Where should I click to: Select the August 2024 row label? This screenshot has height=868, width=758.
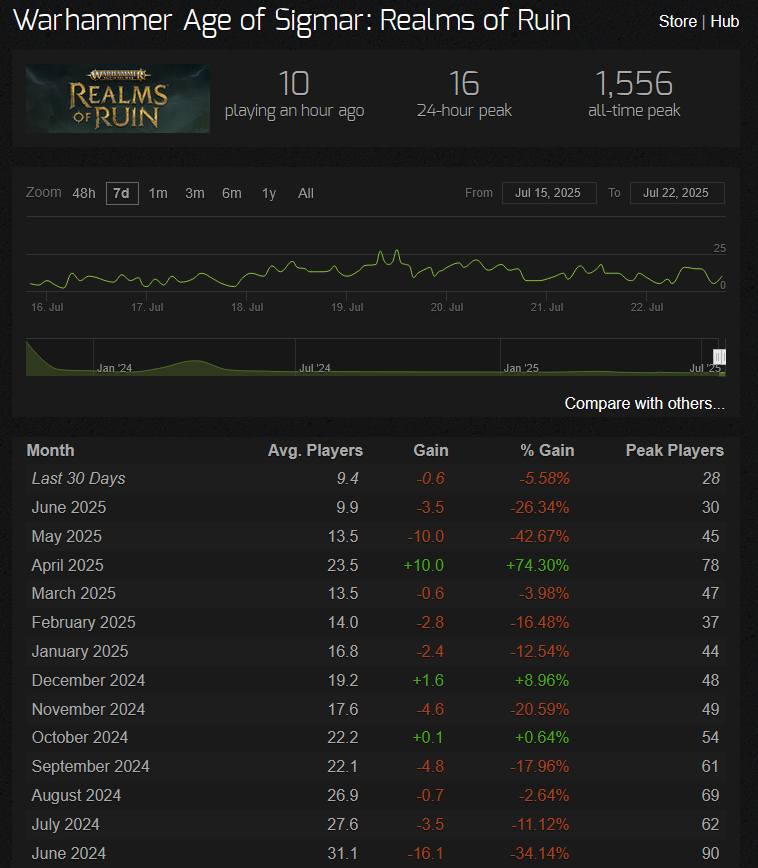[76, 795]
